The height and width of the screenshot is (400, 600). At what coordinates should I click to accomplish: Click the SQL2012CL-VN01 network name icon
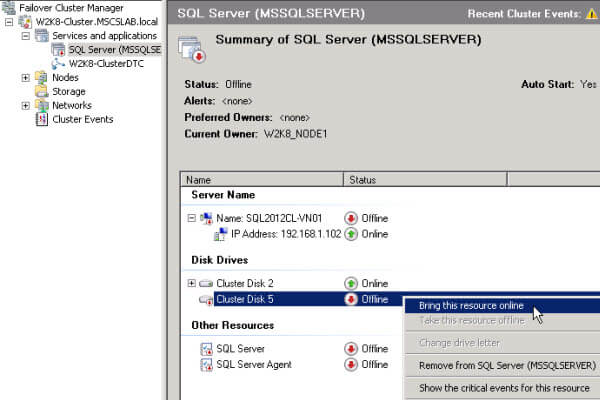coord(206,218)
